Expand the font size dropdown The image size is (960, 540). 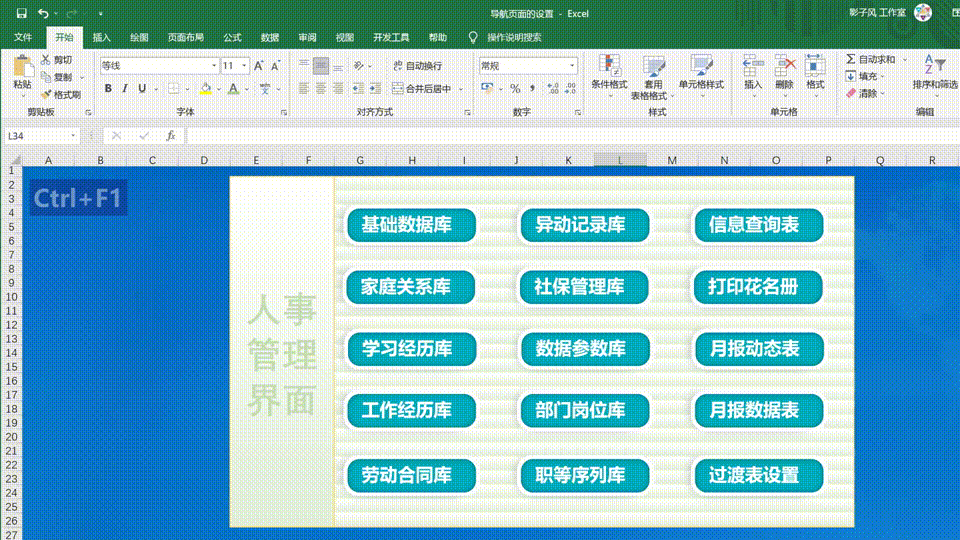243,66
